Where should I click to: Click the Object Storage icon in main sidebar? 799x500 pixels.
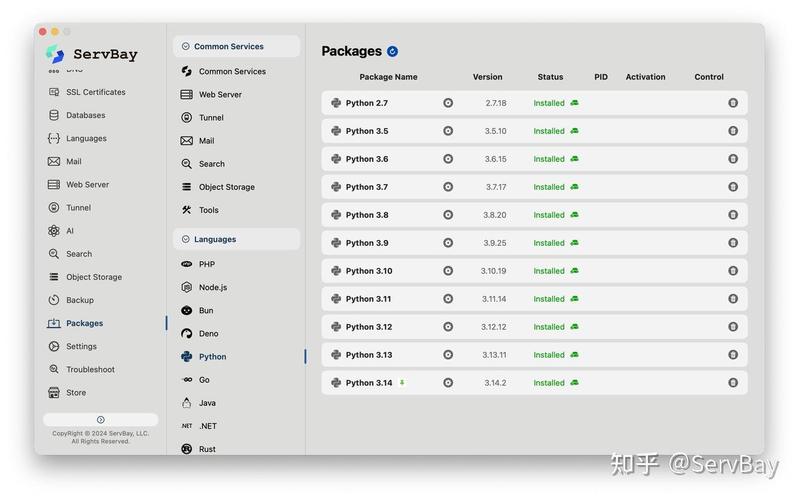pos(54,277)
